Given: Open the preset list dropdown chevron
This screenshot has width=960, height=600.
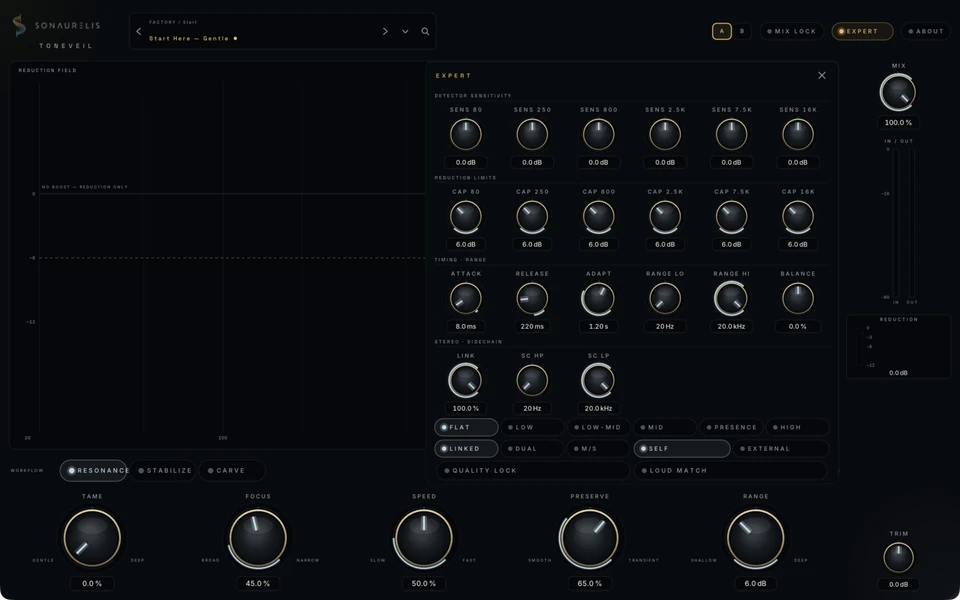Looking at the screenshot, I should click(405, 31).
